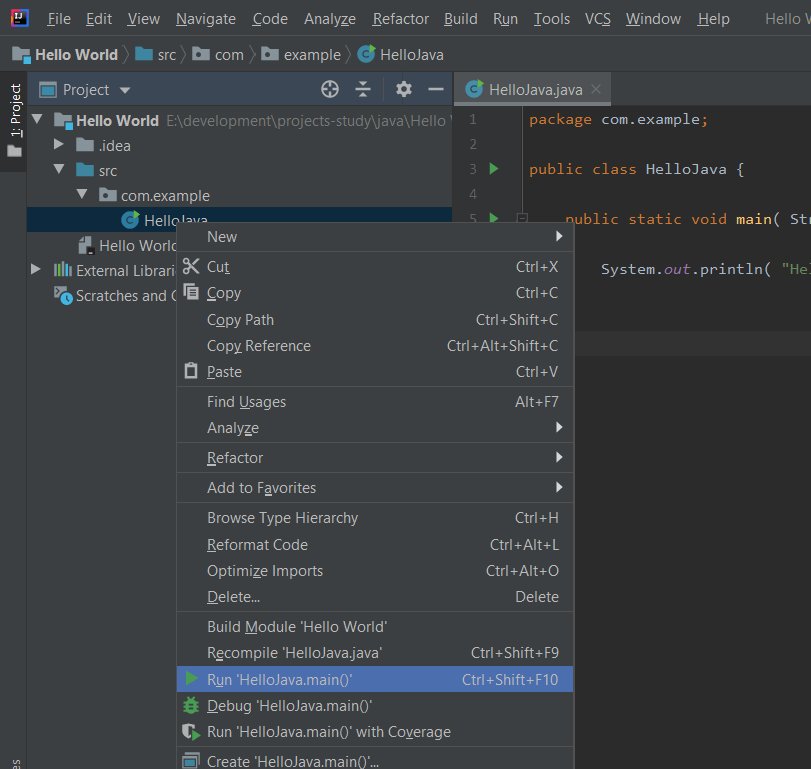The image size is (811, 769).
Task: Click the Run with Coverage icon
Action: point(191,731)
